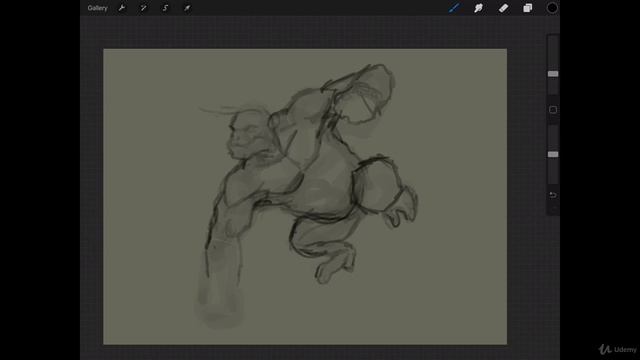This screenshot has width=640, height=360.
Task: Select the Eraser tool
Action: click(x=503, y=8)
